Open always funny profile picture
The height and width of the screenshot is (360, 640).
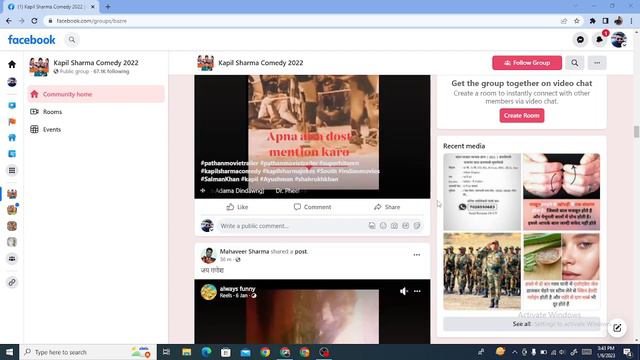209,292
